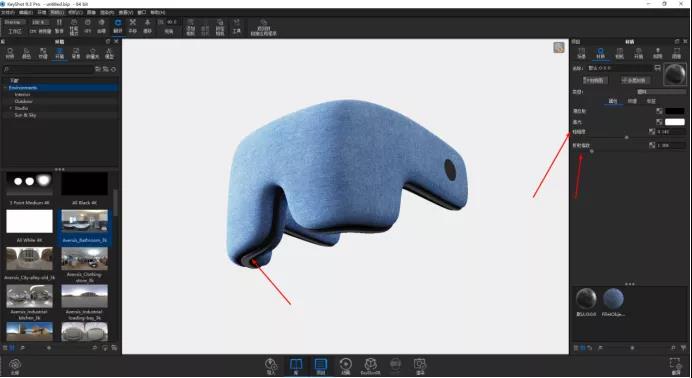Image resolution: width=692 pixels, height=378 pixels.
Task: Click the library search field
Action: point(48,69)
